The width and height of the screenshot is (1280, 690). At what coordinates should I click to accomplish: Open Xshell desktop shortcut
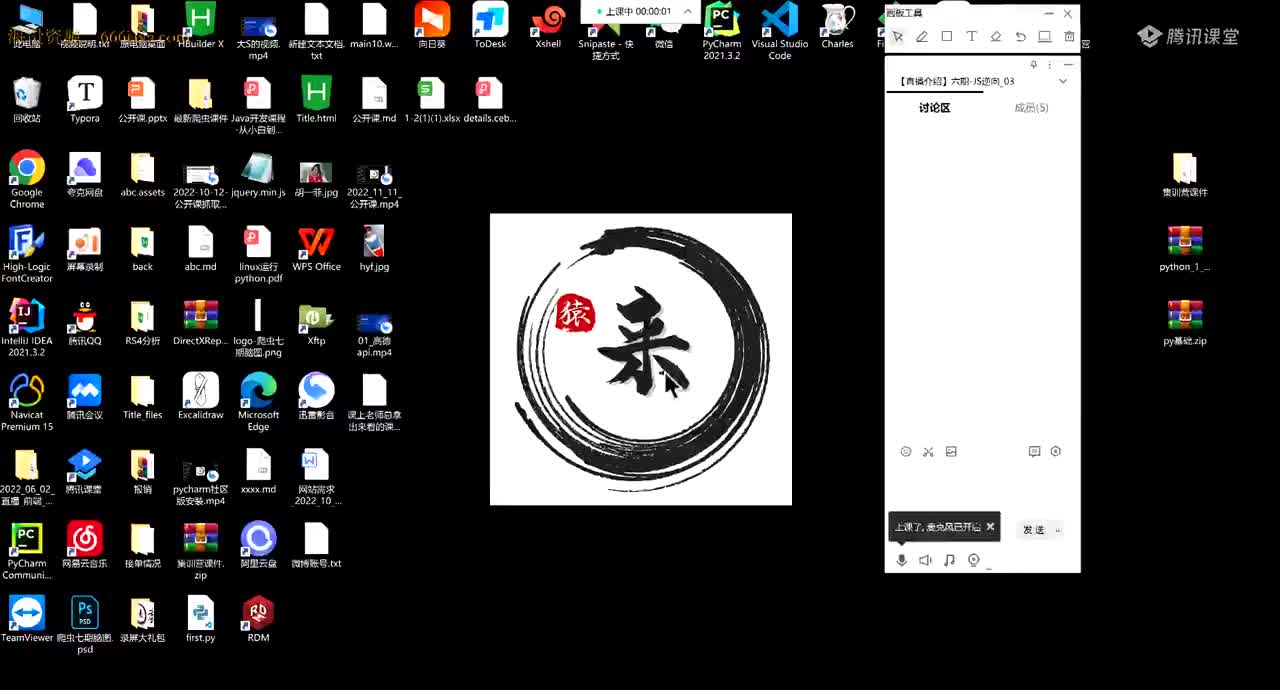[548, 26]
